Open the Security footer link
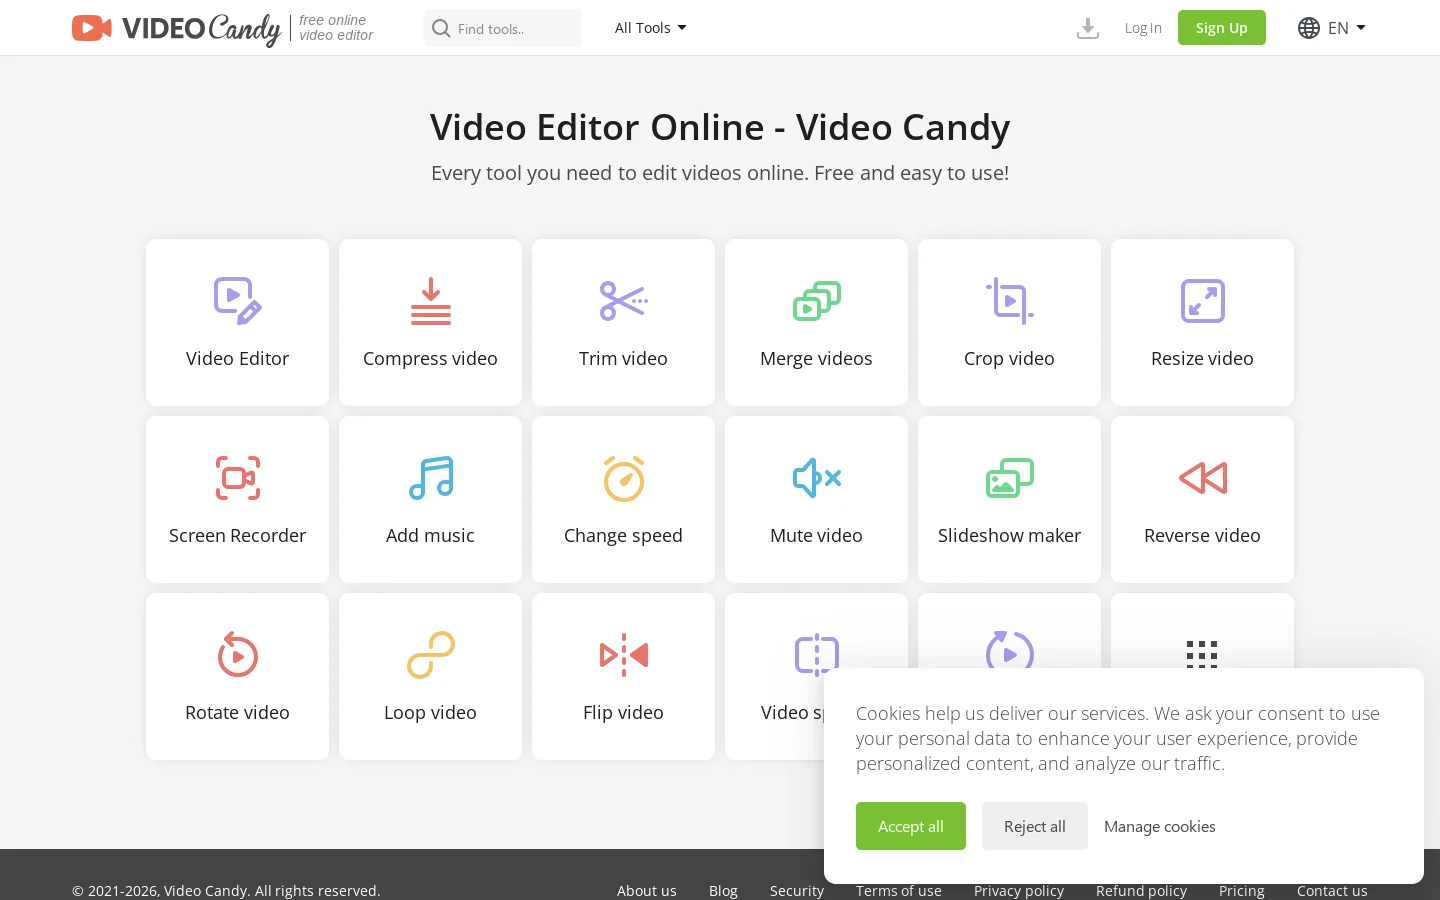The width and height of the screenshot is (1440, 900). [x=797, y=890]
